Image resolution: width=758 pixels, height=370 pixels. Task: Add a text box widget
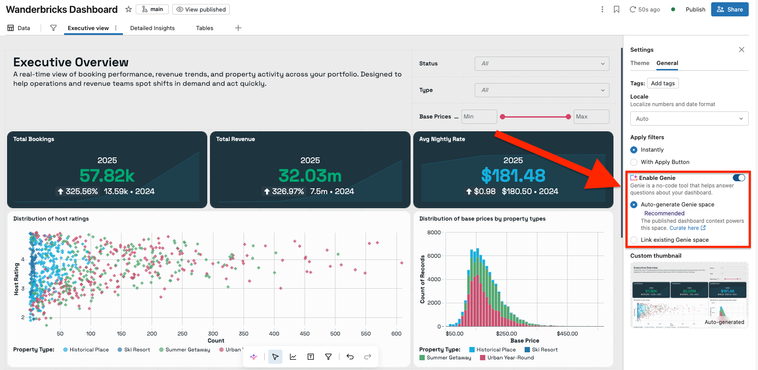coord(310,357)
